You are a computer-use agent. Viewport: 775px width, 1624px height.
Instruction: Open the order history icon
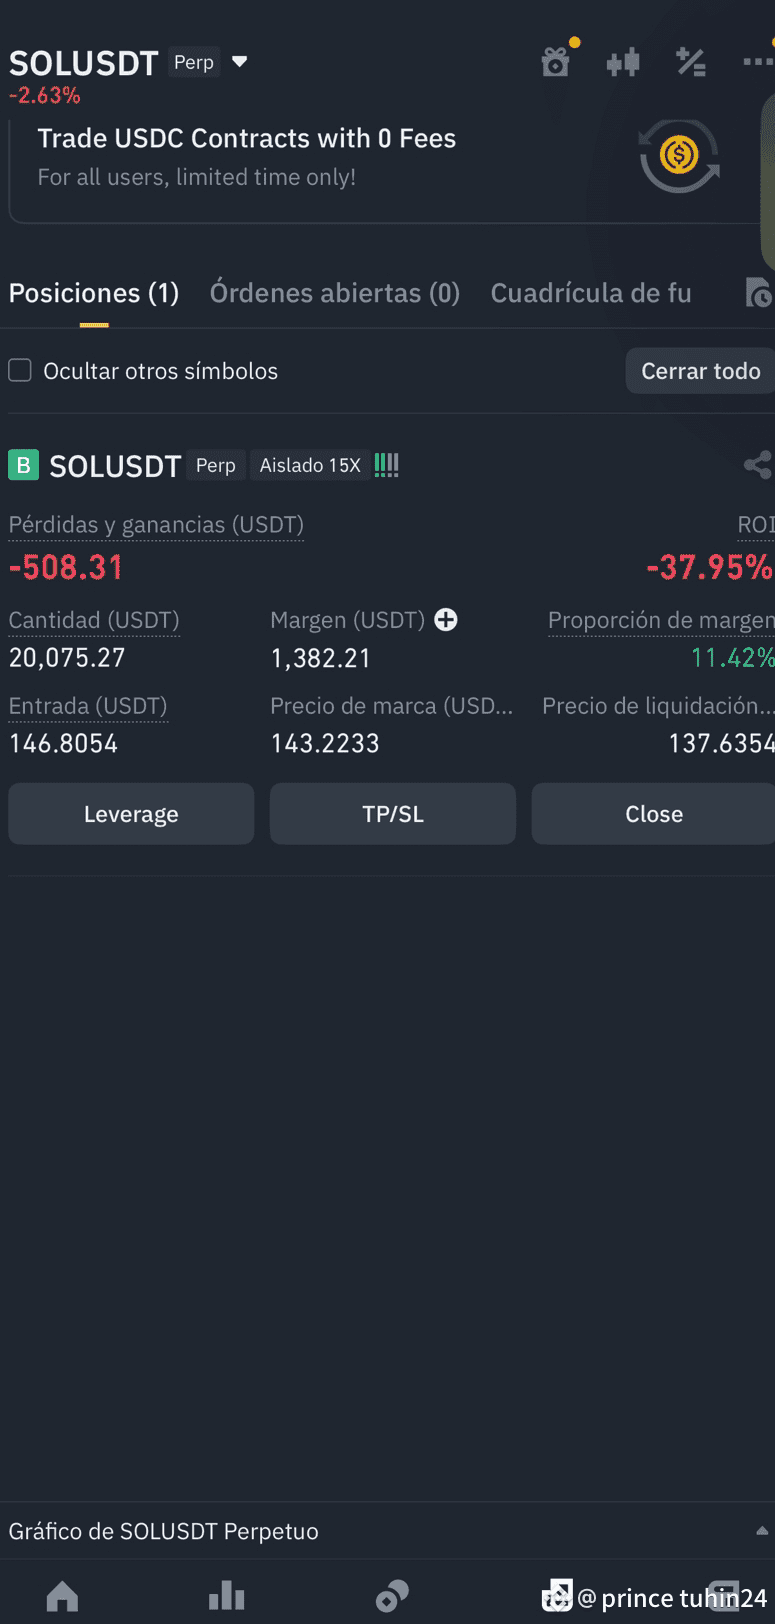pos(759,293)
